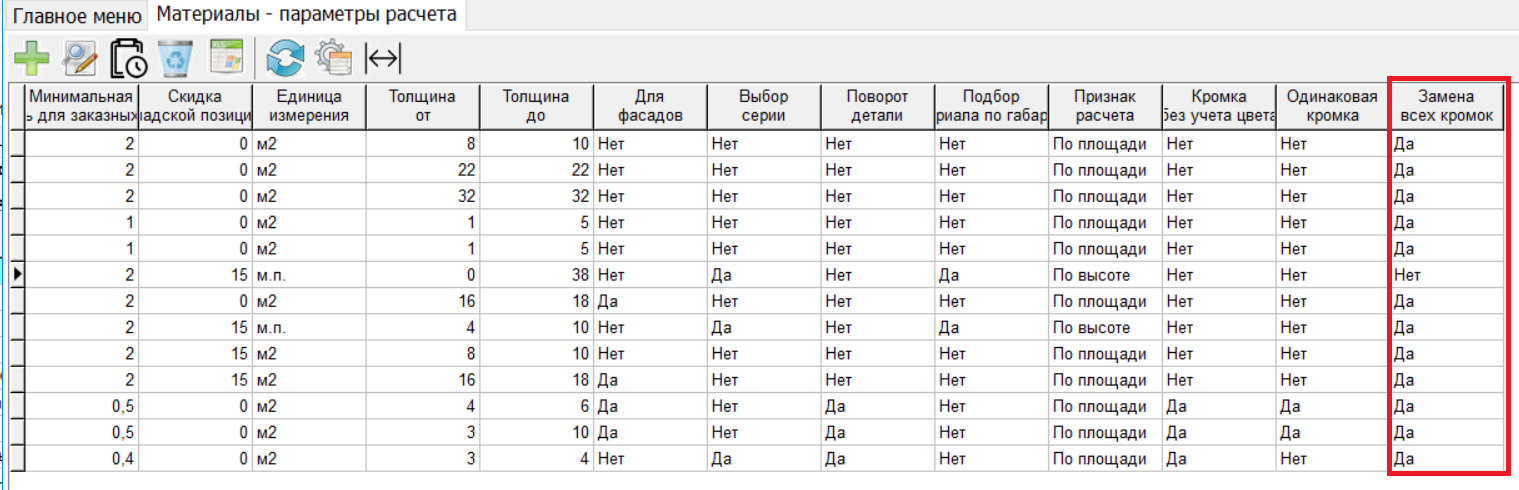The image size is (1519, 490).
Task: Click the Для фасадов column header
Action: tap(650, 106)
